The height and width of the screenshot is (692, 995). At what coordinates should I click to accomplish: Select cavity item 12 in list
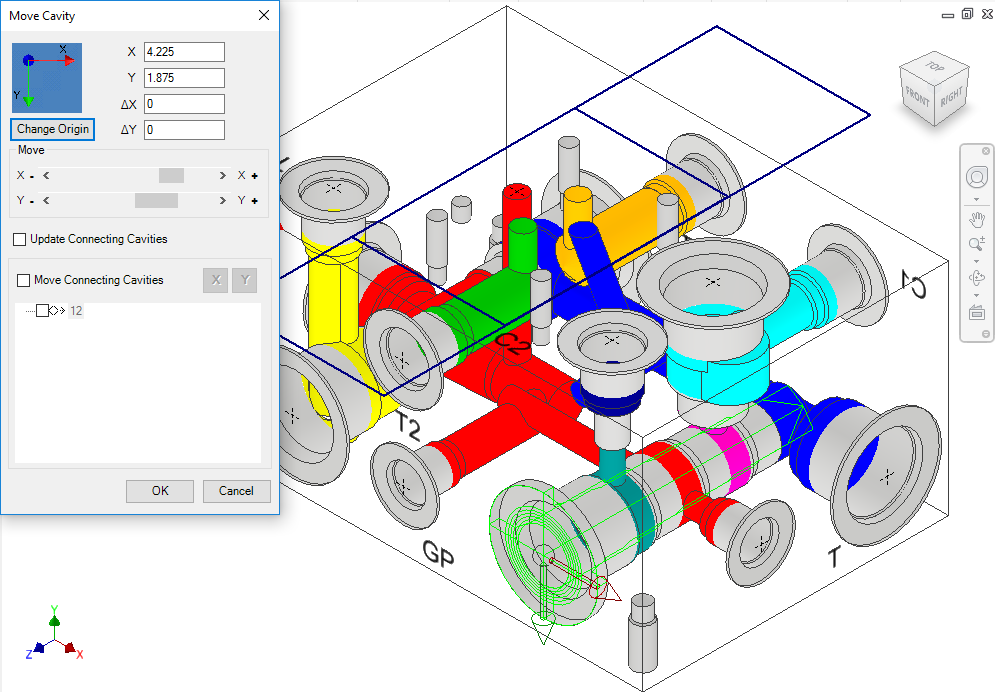76,311
